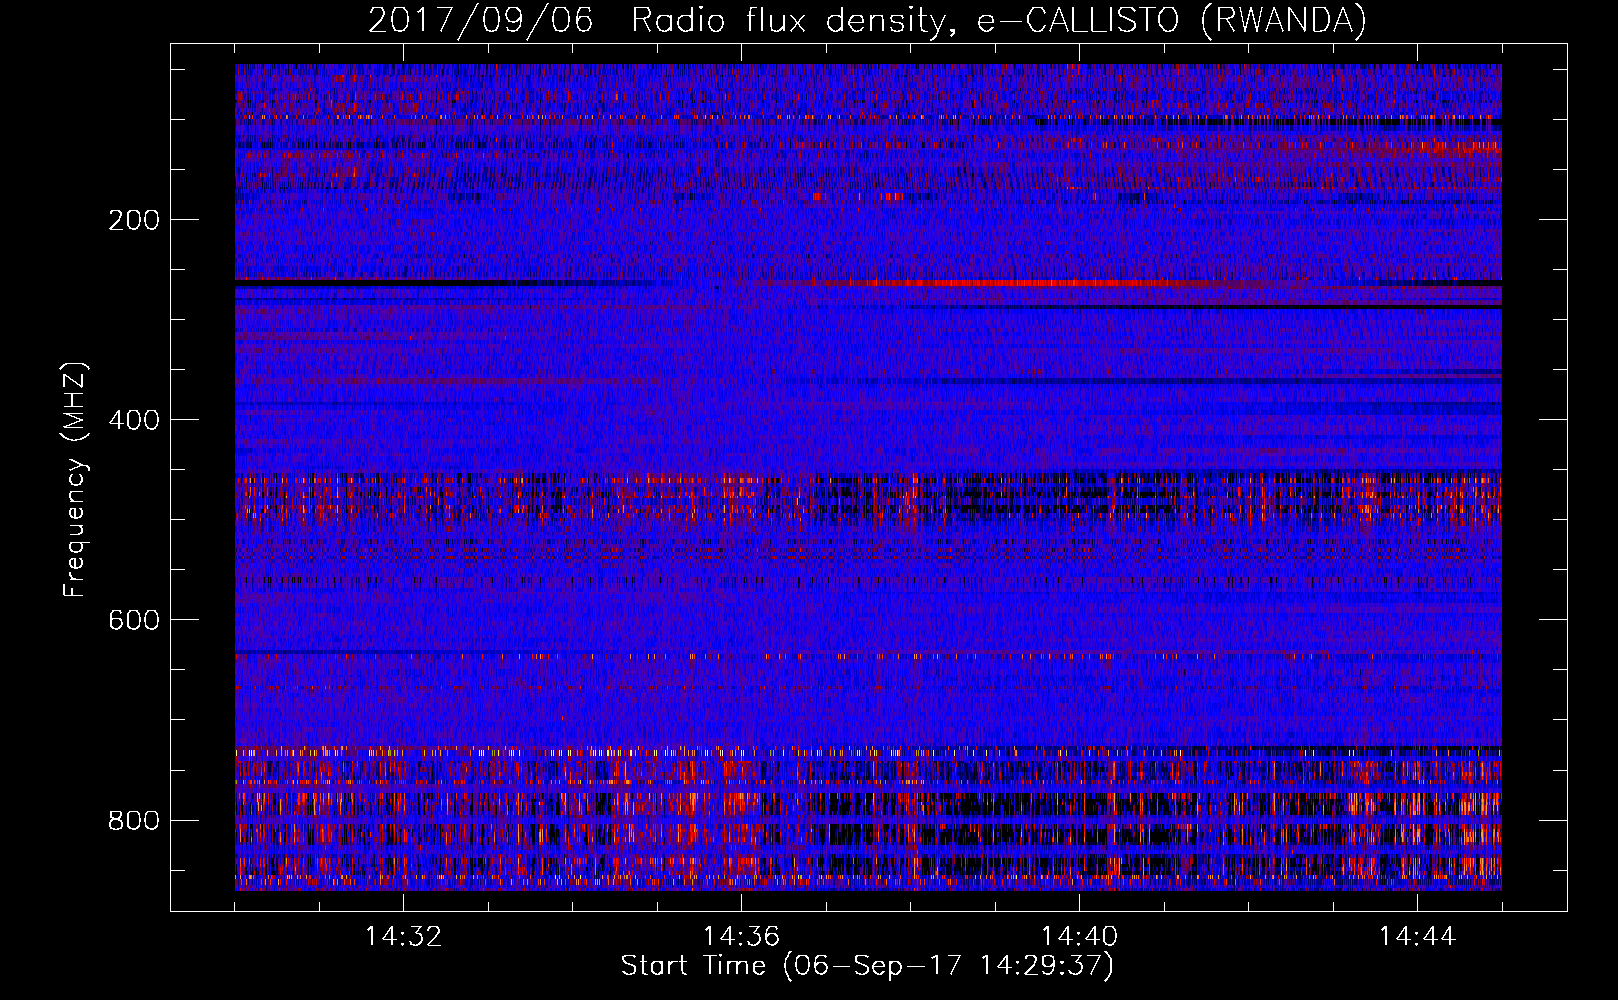
Task: Click the 14:44 time tick label
Action: pos(1417,937)
